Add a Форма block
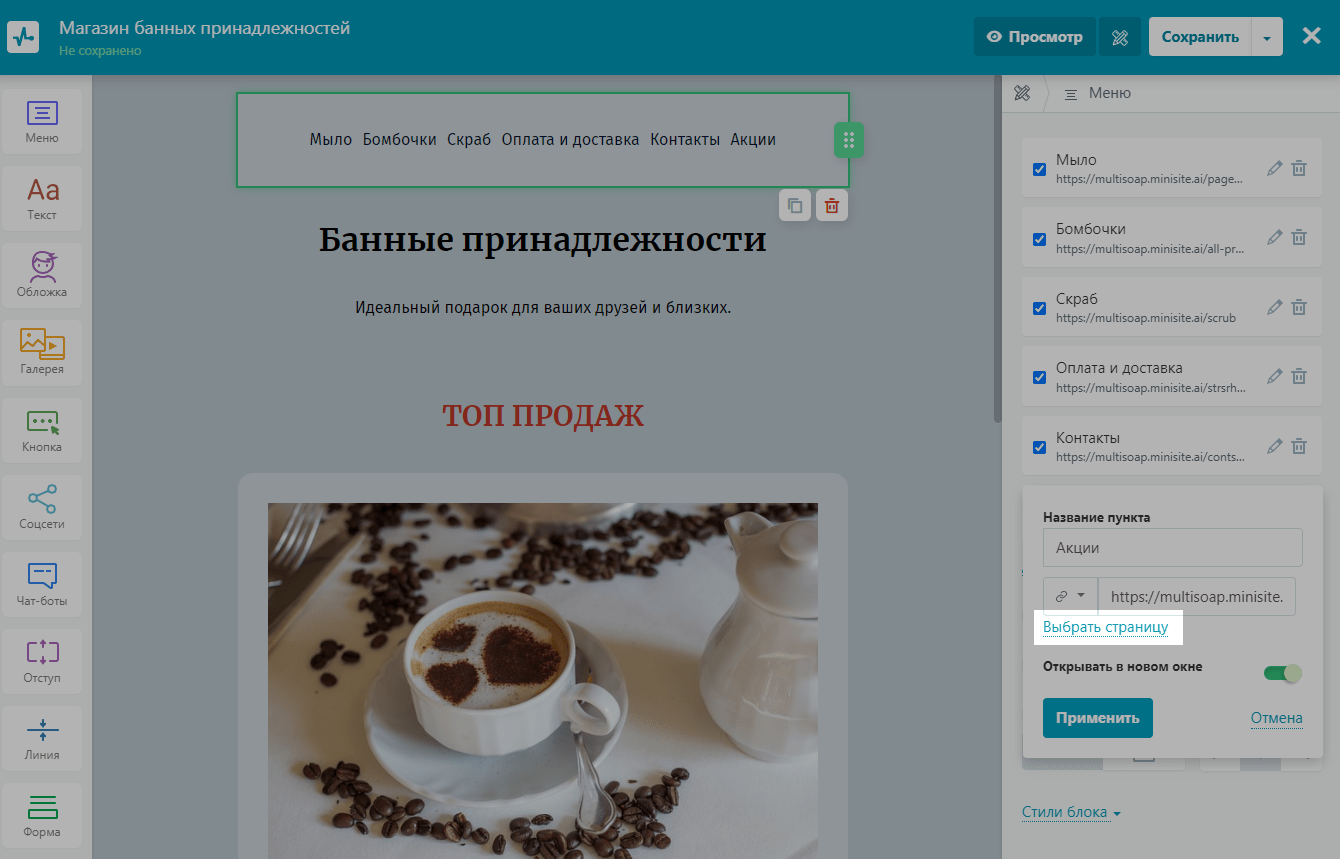Viewport: 1340px width, 859px height. 42,815
